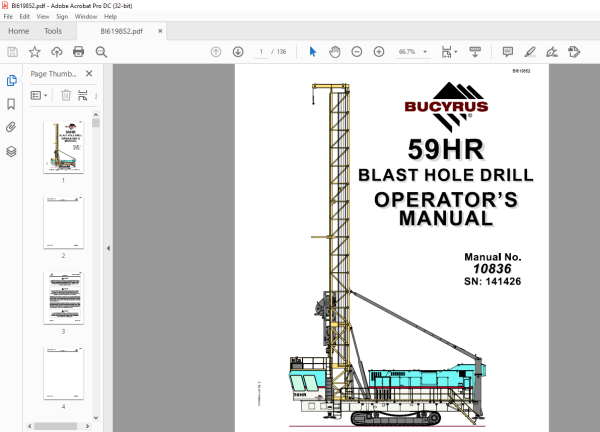Switch to the Tools tab
Screen dimensions: 600x432
click(x=53, y=31)
